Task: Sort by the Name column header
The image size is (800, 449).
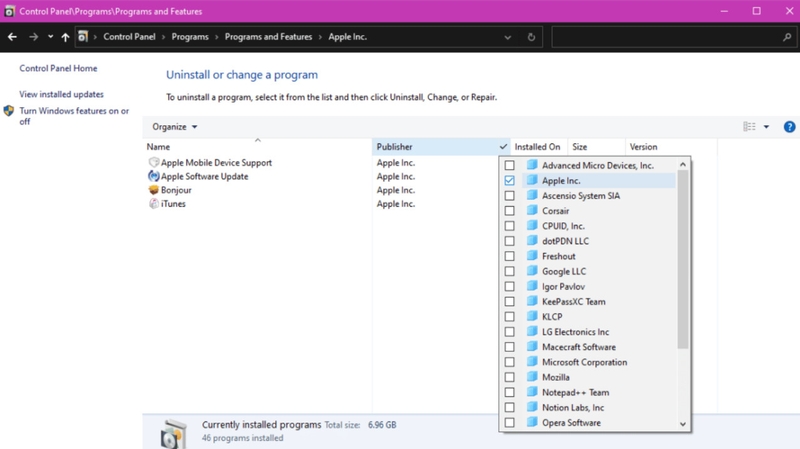Action: 258,146
